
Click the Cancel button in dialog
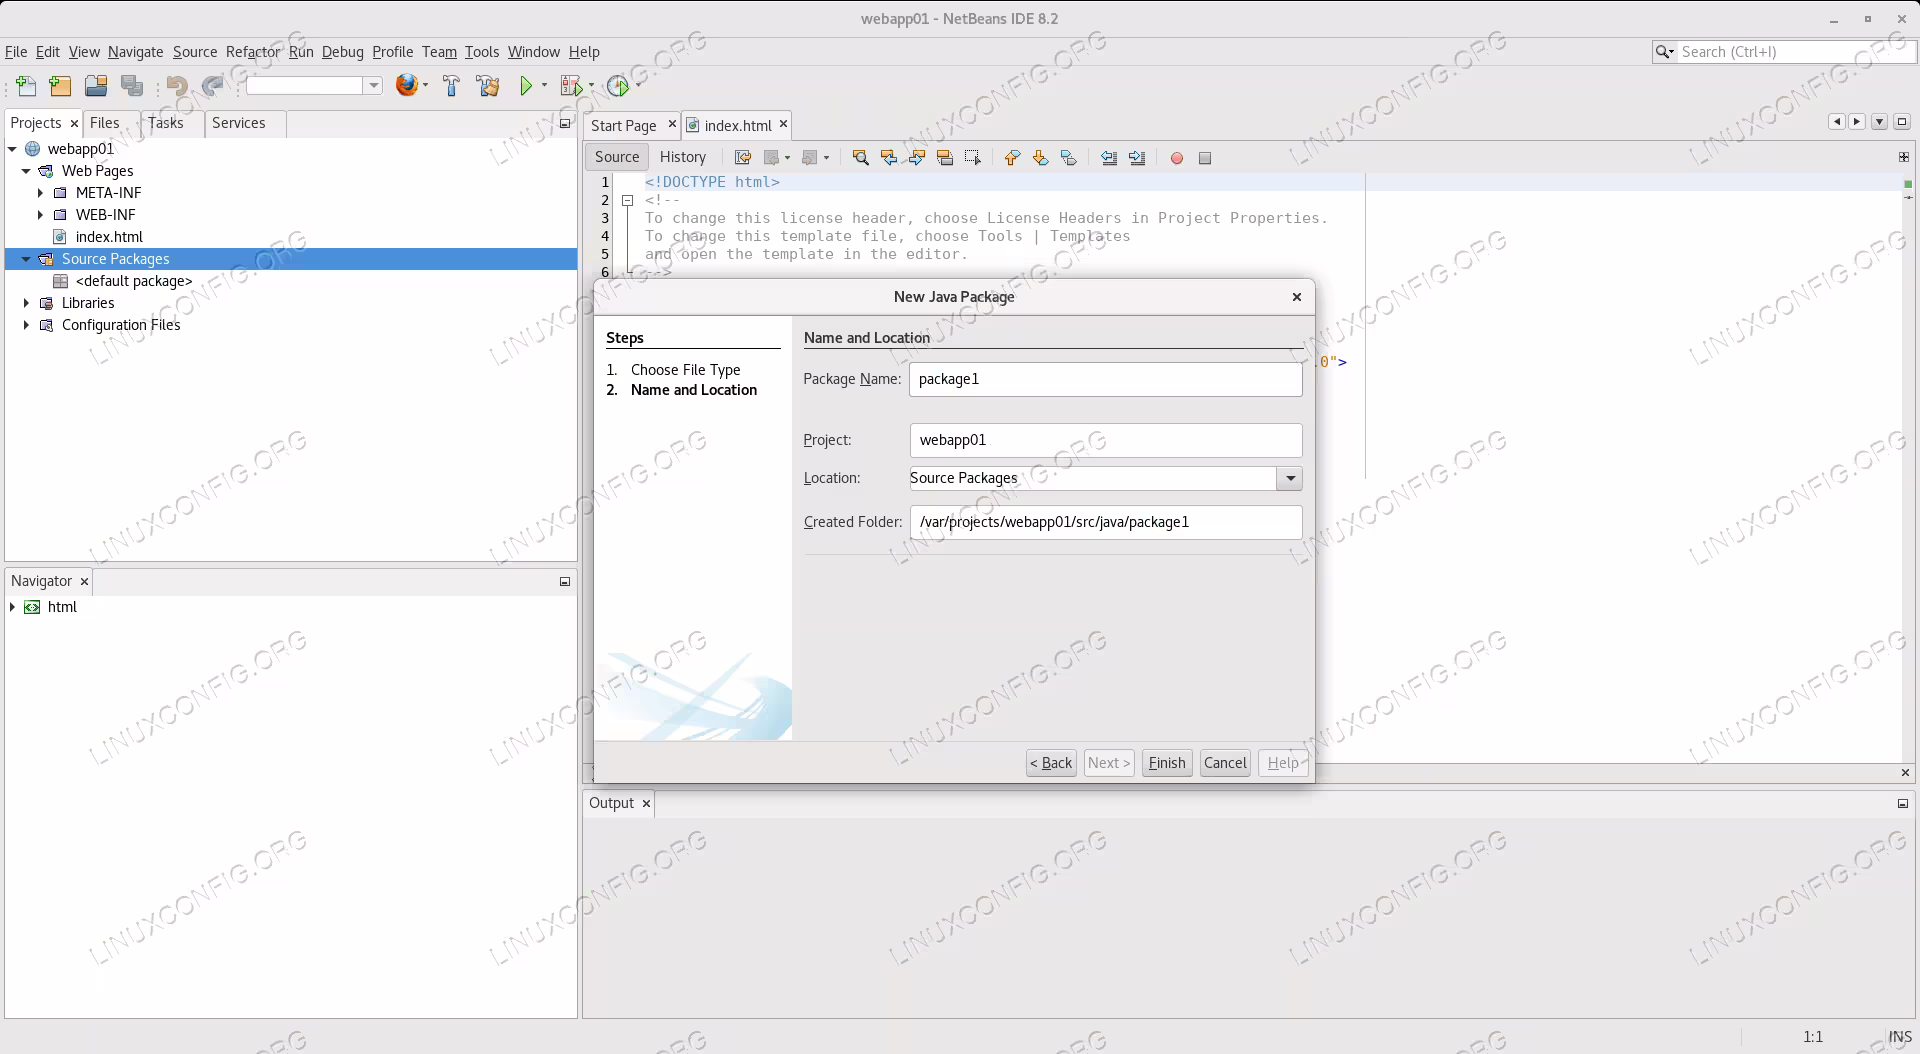(1225, 763)
